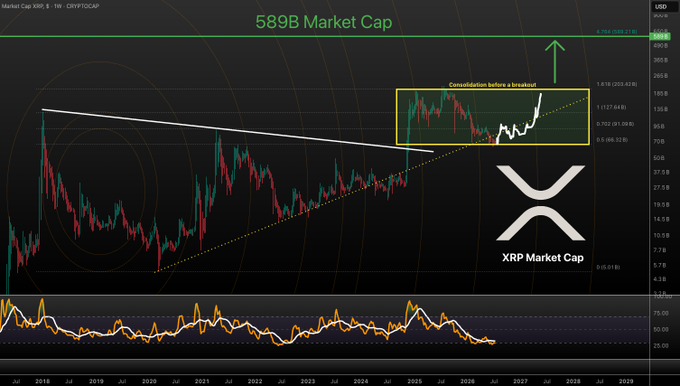680x386 pixels.
Task: Click the 1 (127.64 B) Fibonacci label
Action: click(x=611, y=107)
